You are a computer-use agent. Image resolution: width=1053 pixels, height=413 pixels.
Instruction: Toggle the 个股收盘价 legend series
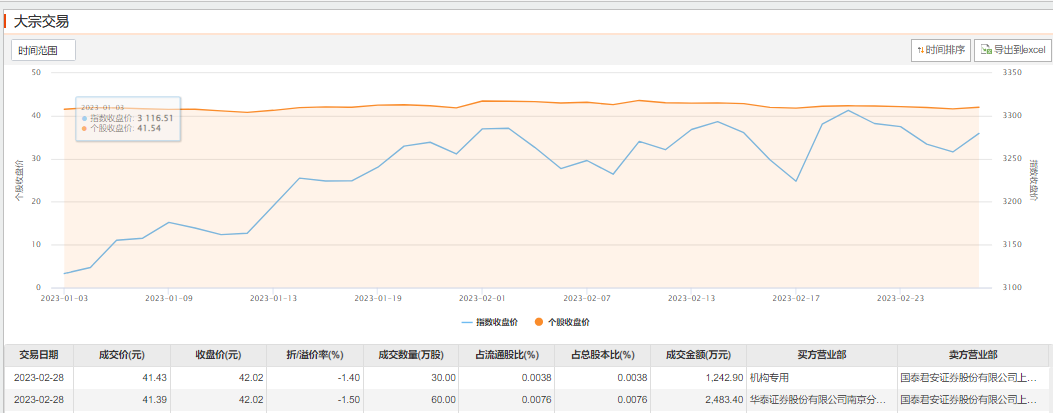pos(561,322)
